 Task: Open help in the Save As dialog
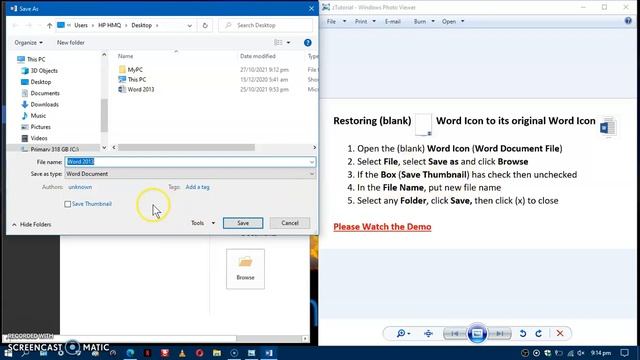308,42
